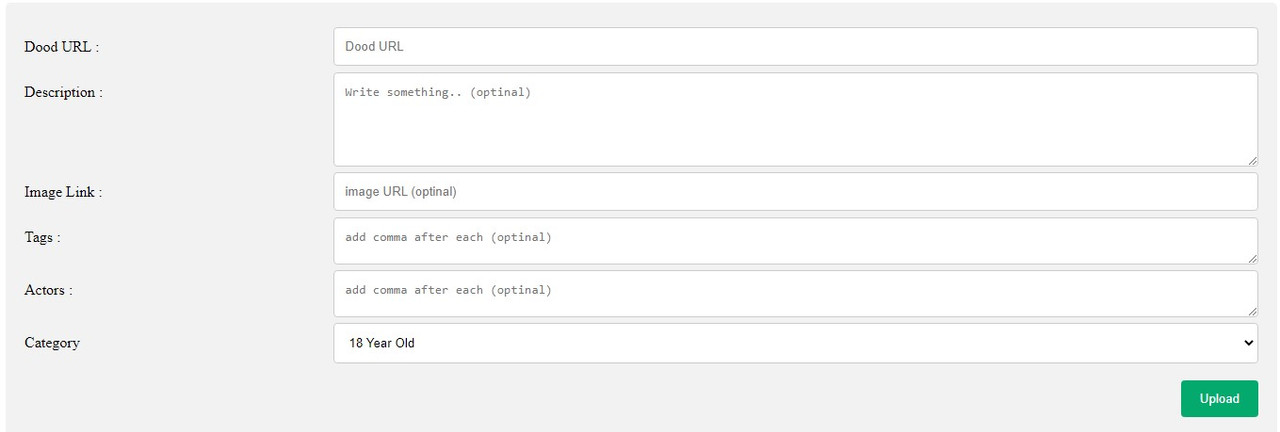Click the 'Tags :' label
This screenshot has height=432, width=1280.
click(x=42, y=237)
